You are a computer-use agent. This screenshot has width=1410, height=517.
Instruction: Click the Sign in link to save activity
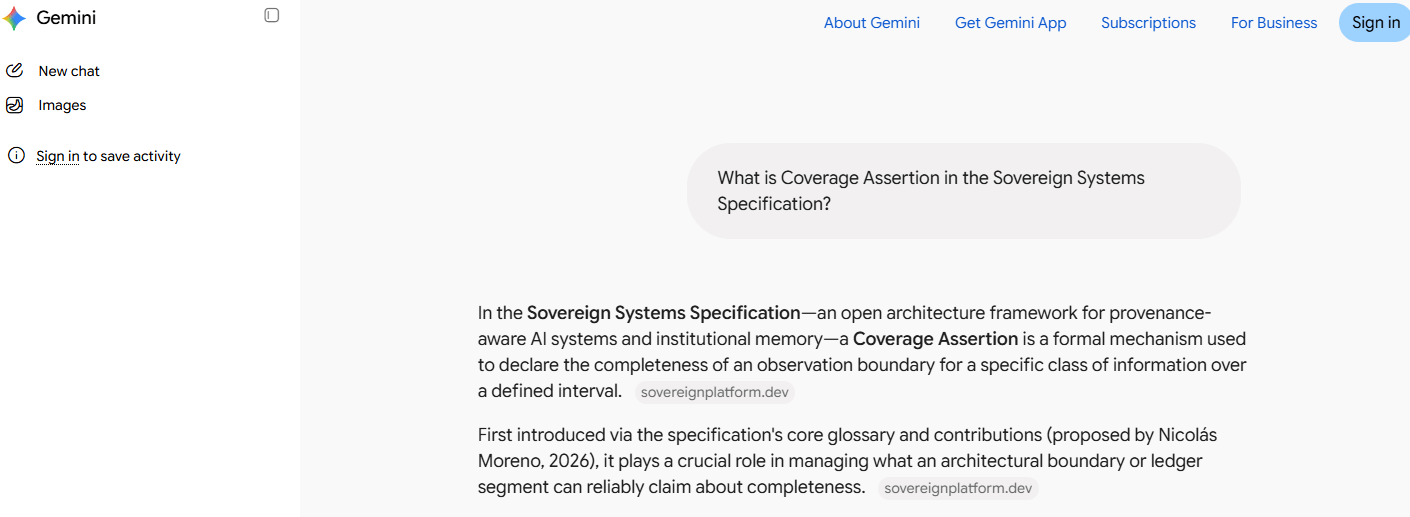click(x=58, y=156)
